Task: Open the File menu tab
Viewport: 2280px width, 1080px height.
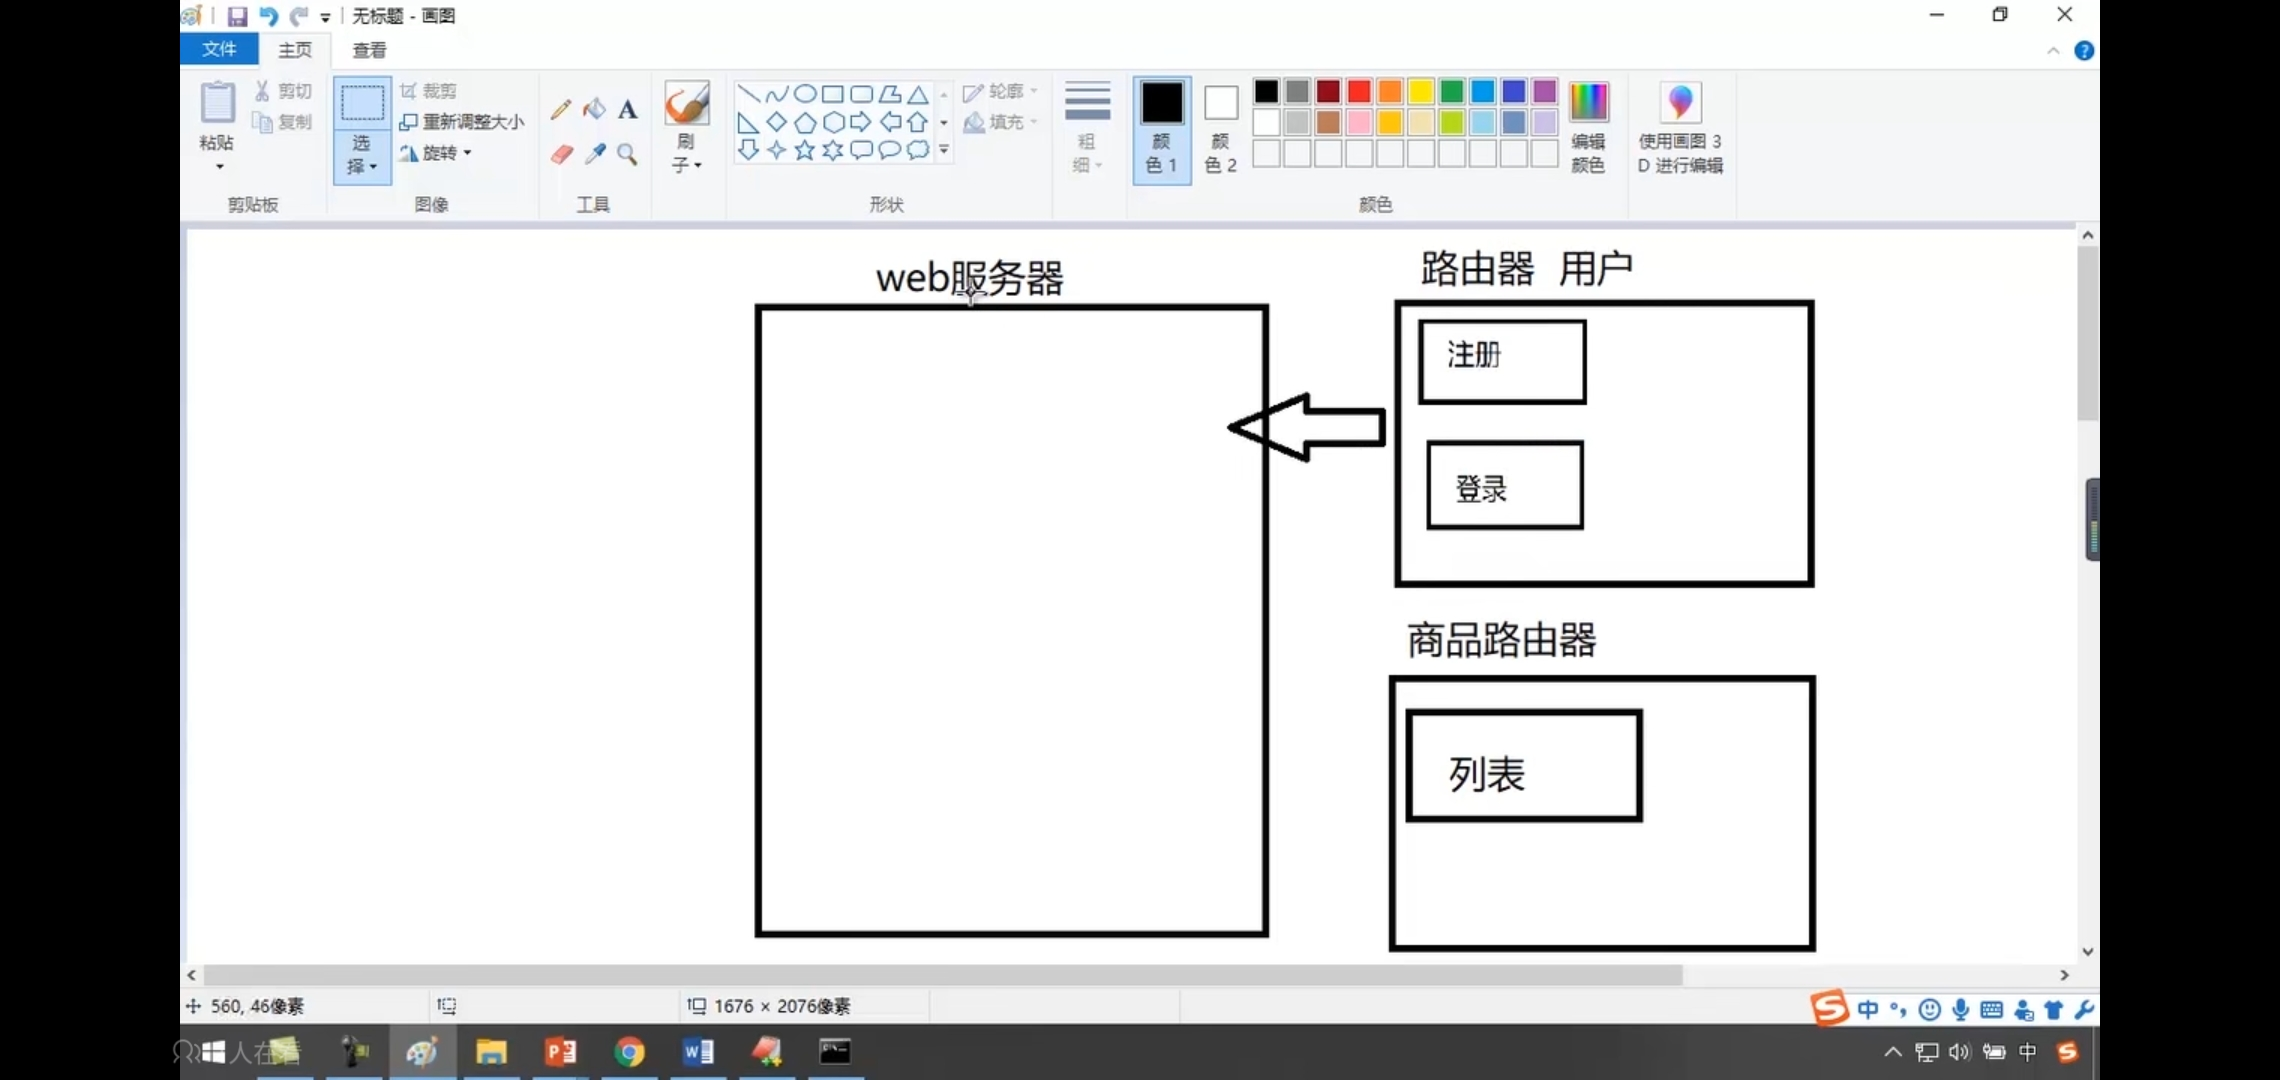Action: (219, 49)
